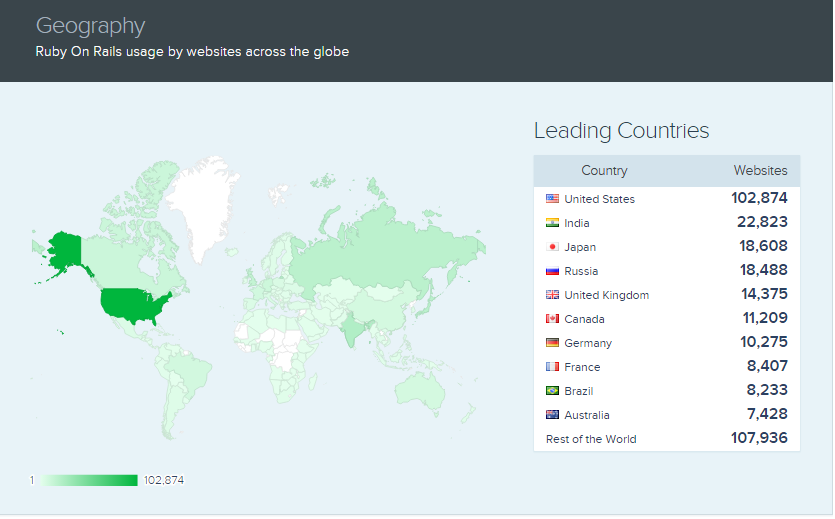Select the India country name
835x519 pixels.
(x=577, y=223)
